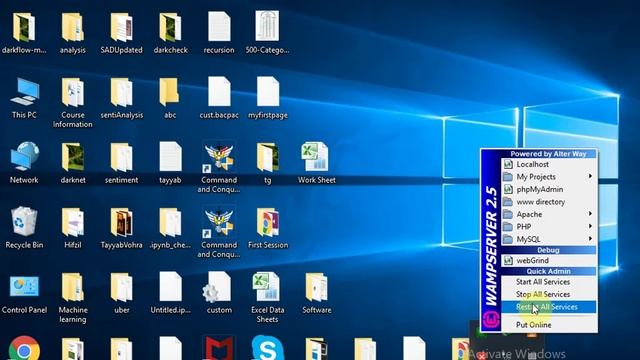Expand My Projects submenu arrow
This screenshot has width=640, height=360.
tap(590, 176)
